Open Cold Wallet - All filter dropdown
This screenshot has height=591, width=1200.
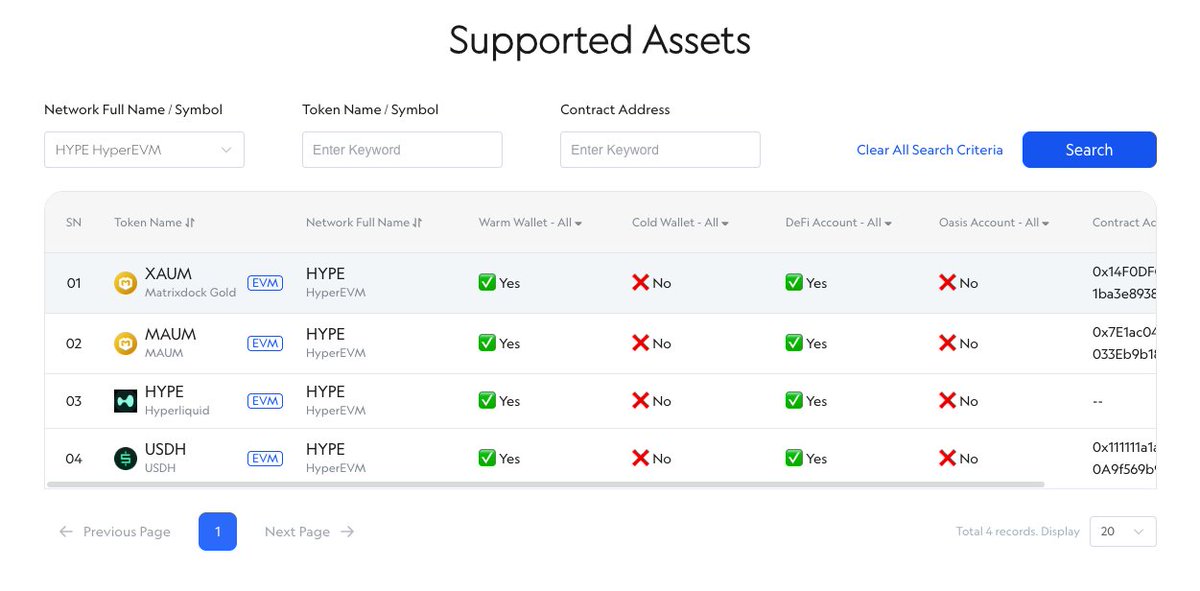680,223
